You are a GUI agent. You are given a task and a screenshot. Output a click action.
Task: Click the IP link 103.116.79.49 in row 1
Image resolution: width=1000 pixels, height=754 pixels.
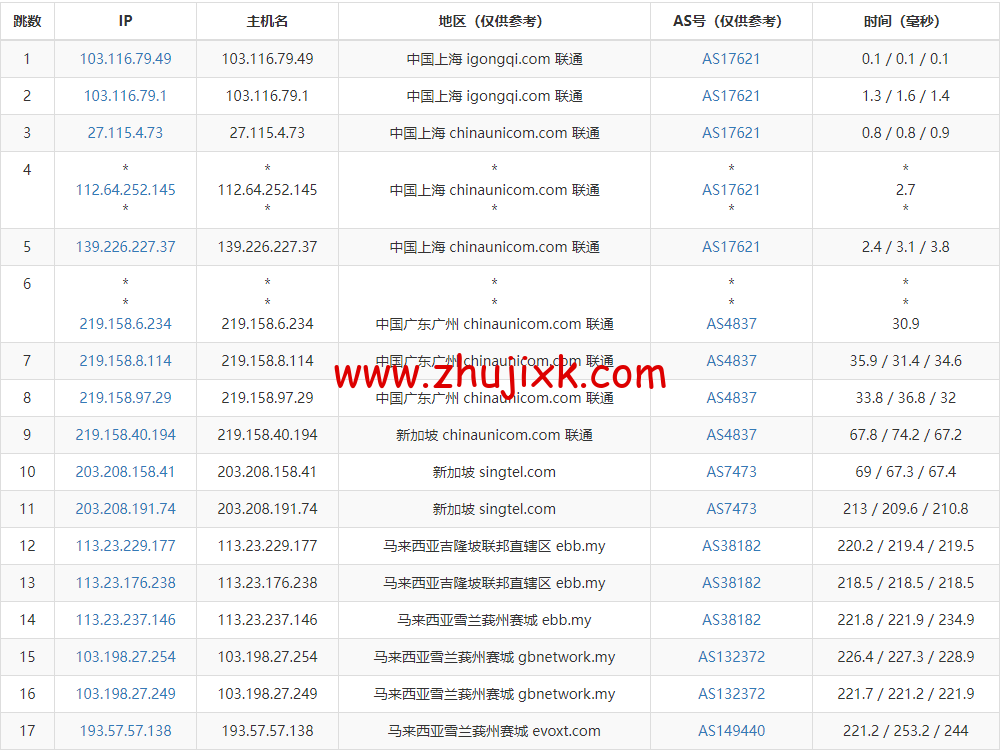124,59
